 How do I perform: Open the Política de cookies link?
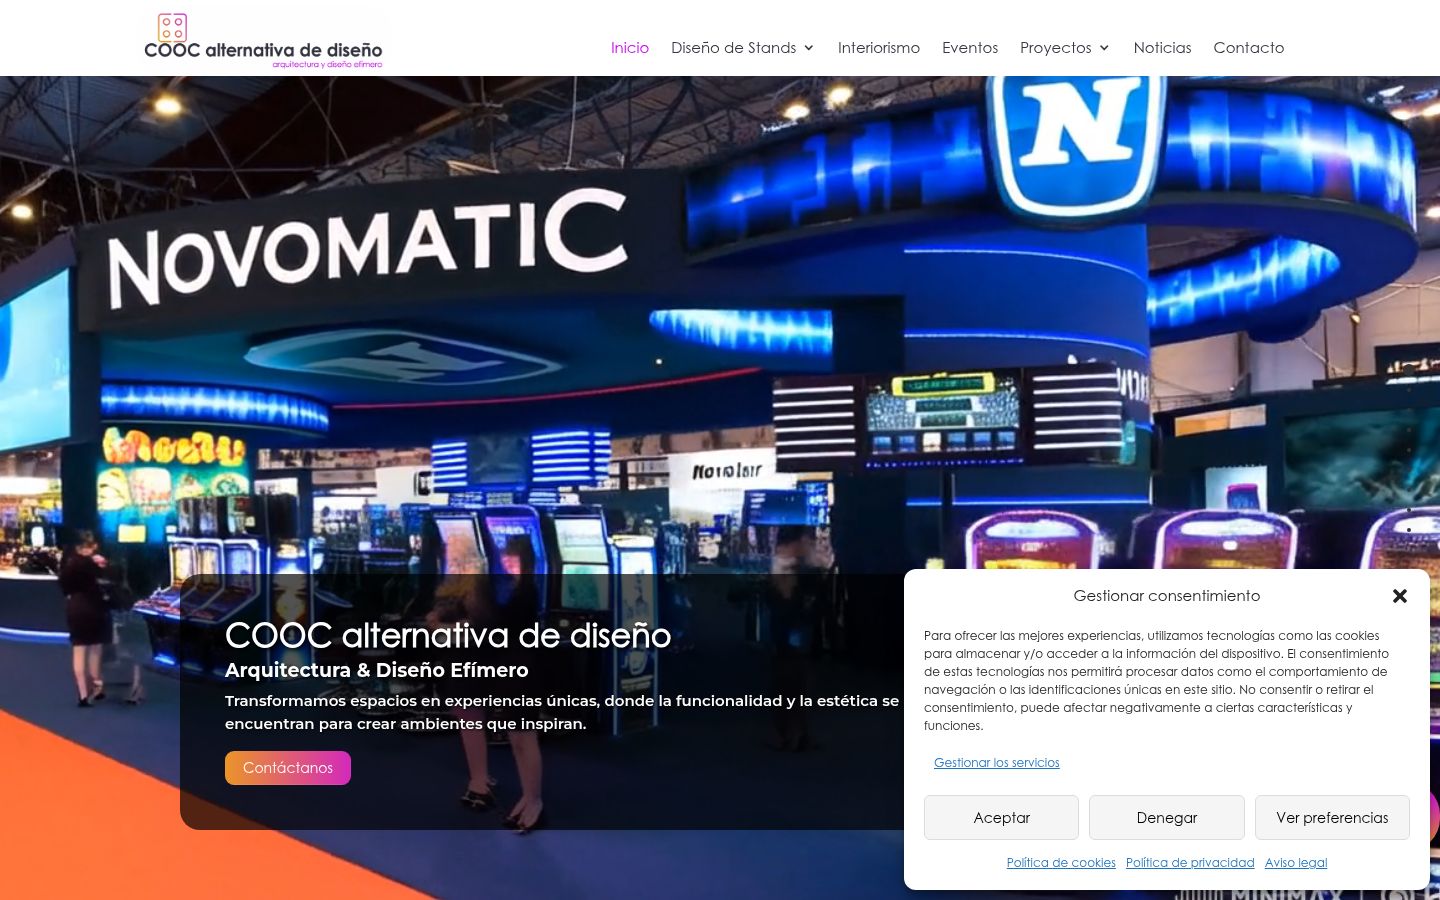tap(1061, 863)
